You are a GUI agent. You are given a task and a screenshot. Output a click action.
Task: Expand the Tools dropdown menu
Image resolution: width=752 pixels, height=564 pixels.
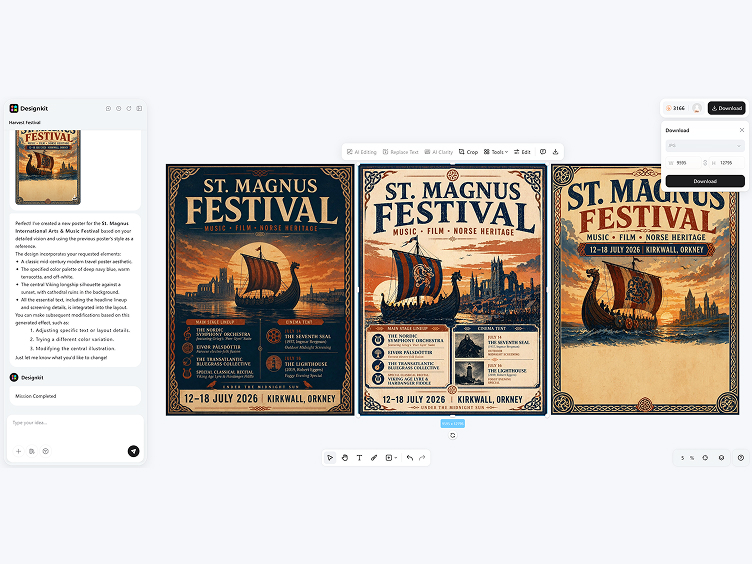click(496, 152)
